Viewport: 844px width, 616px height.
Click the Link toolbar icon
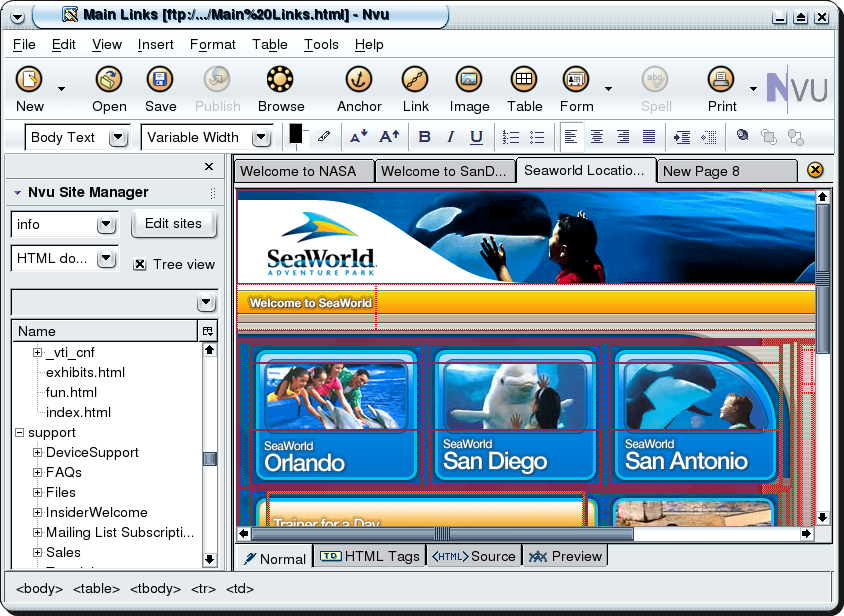tap(415, 80)
